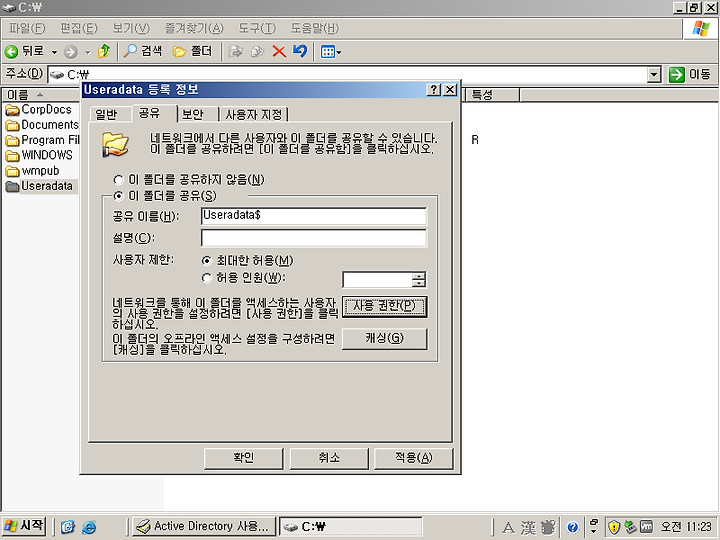The image size is (720, 540).
Task: Click the blue Undo arrow icon
Action: click(300, 51)
